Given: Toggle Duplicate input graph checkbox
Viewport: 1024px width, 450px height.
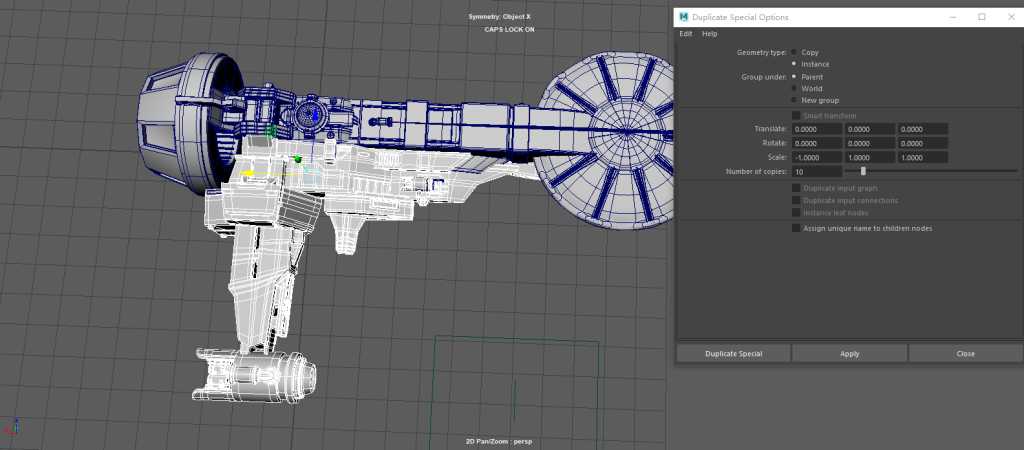Looking at the screenshot, I should point(795,188).
